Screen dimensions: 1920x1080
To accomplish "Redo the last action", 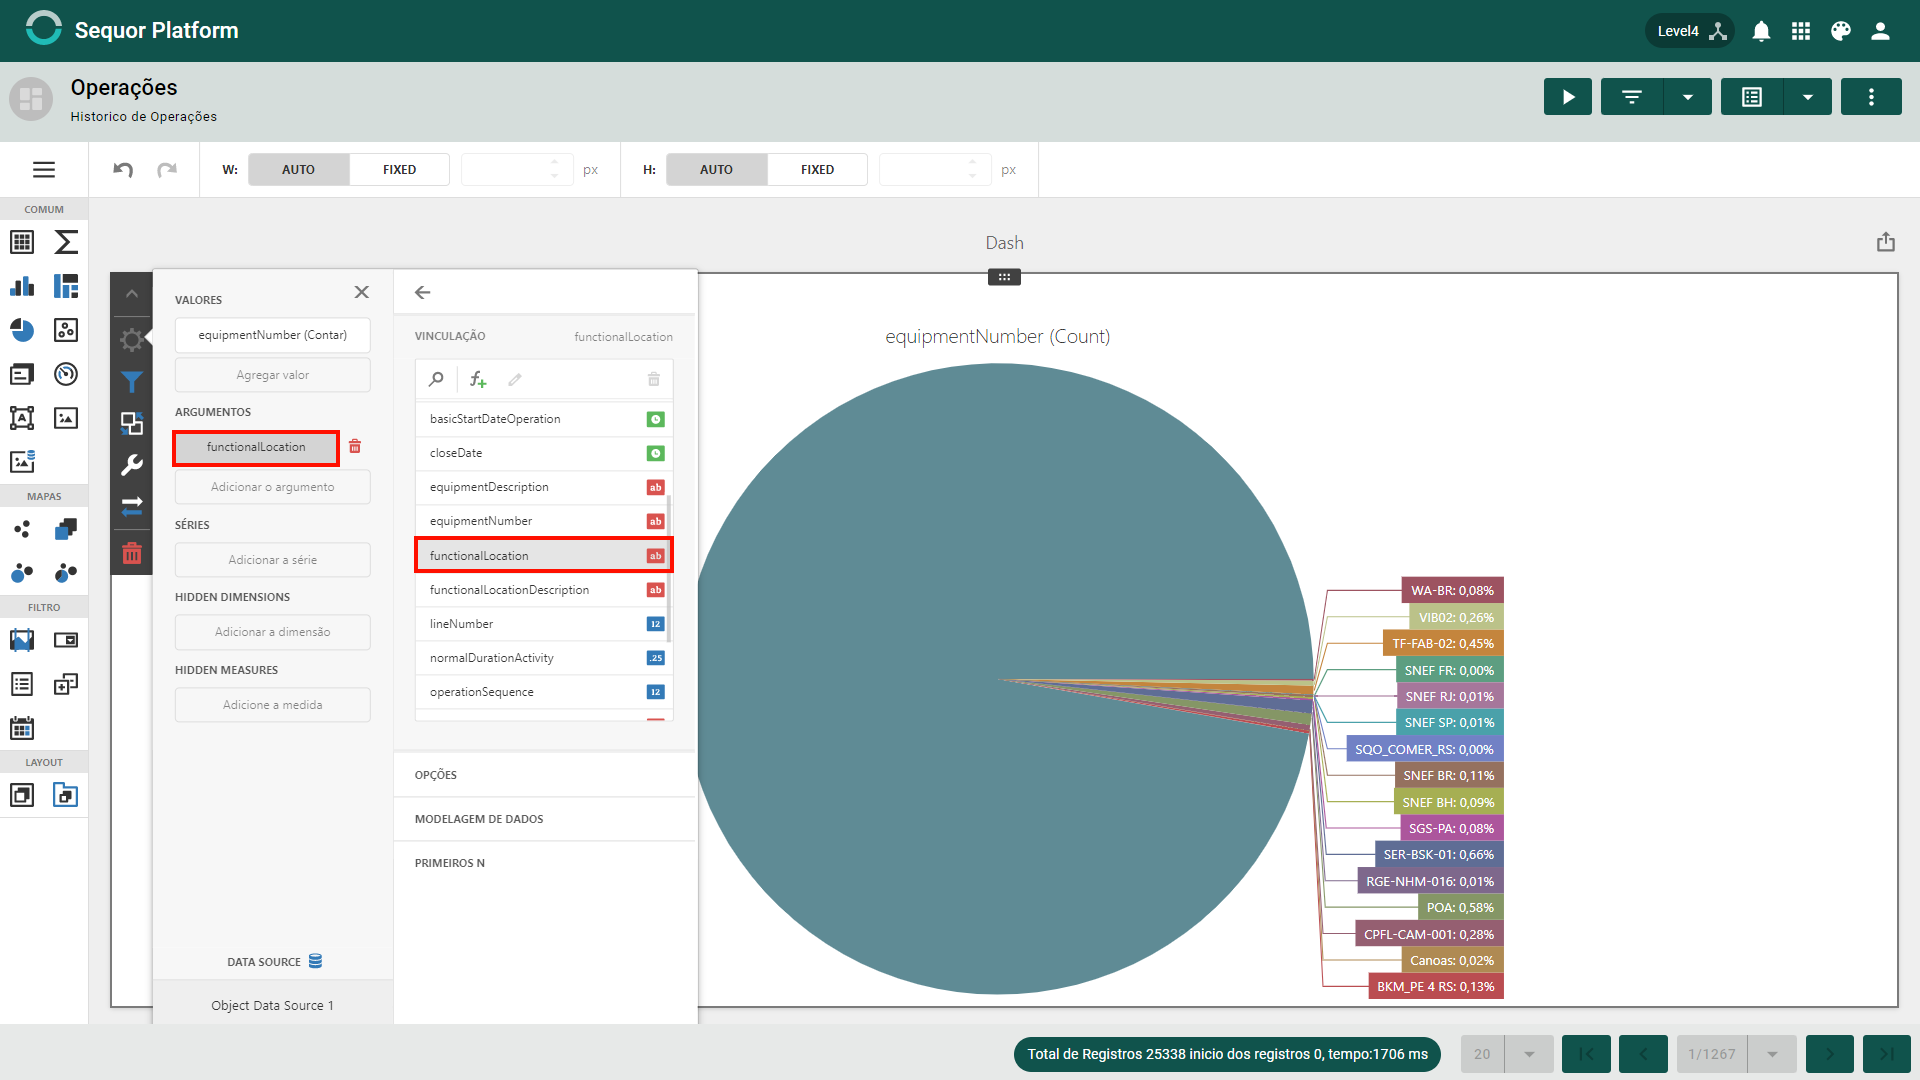I will pos(167,170).
